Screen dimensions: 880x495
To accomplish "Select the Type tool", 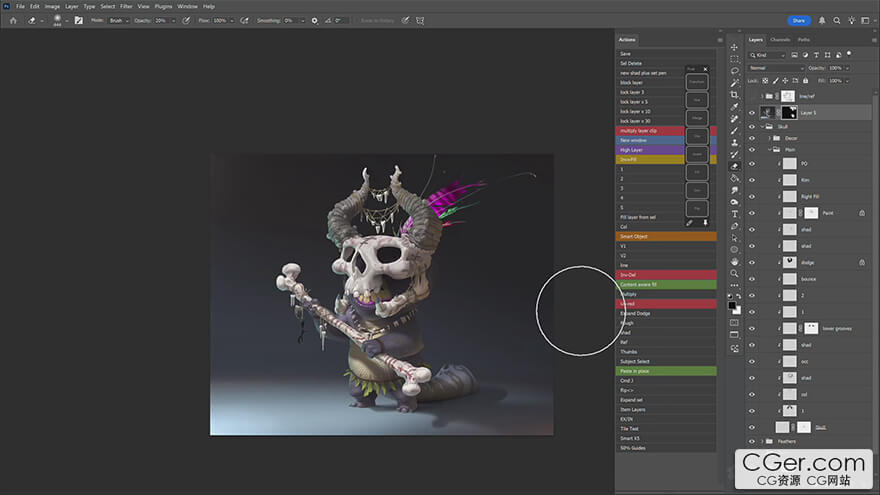I will pyautogui.click(x=734, y=214).
